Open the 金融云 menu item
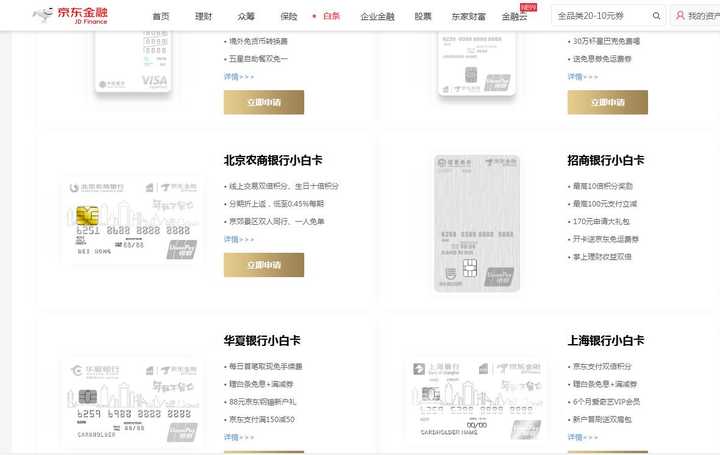The width and height of the screenshot is (720, 455). pyautogui.click(x=514, y=17)
